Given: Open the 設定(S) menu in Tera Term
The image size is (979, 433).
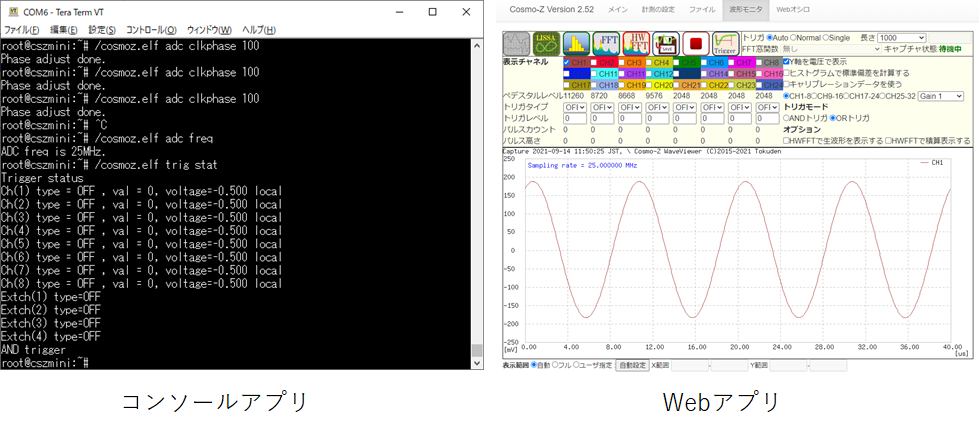Looking at the screenshot, I should coord(103,30).
